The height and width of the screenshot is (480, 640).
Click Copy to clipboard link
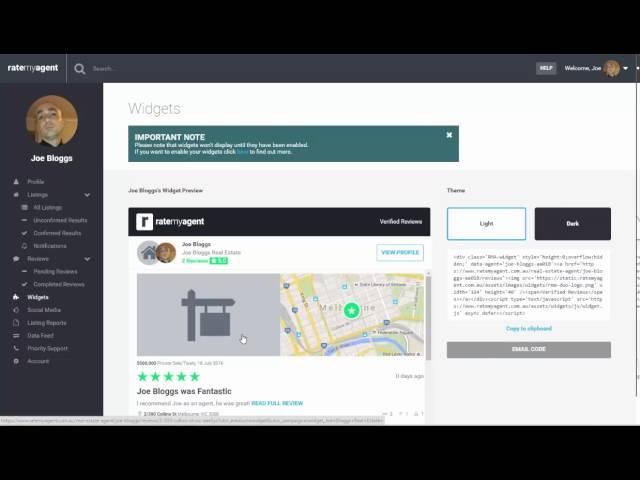(529, 329)
